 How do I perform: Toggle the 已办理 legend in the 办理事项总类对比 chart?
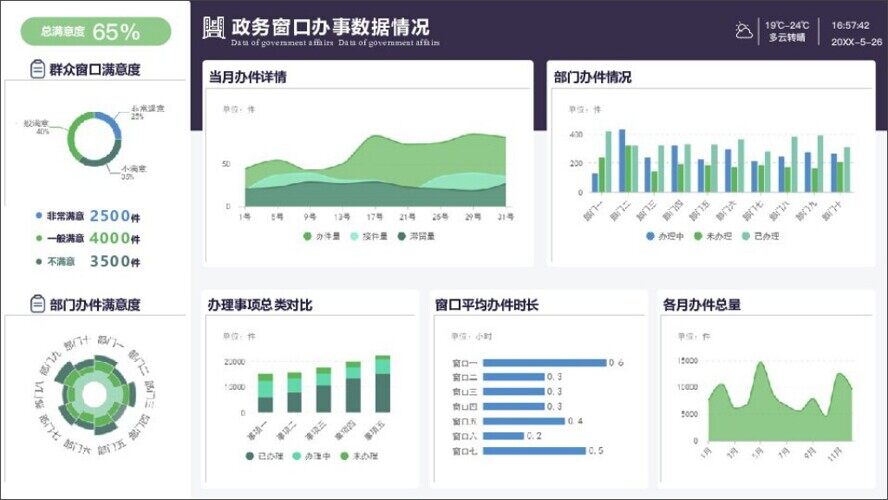click(263, 456)
